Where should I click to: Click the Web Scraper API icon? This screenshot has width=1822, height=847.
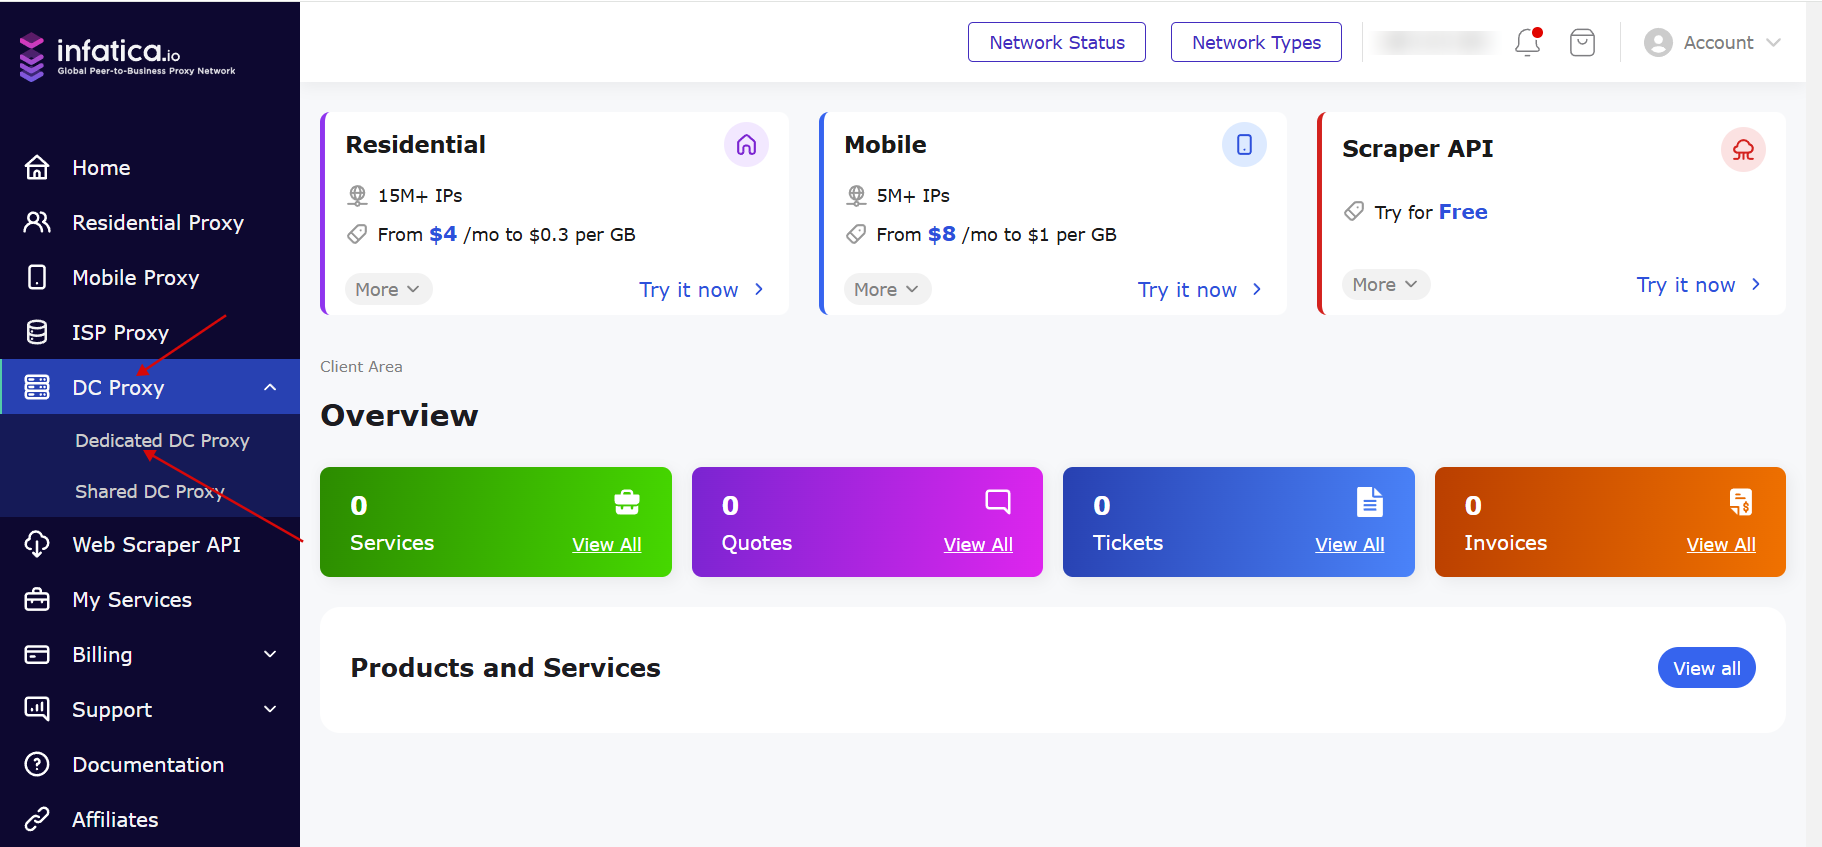click(37, 544)
